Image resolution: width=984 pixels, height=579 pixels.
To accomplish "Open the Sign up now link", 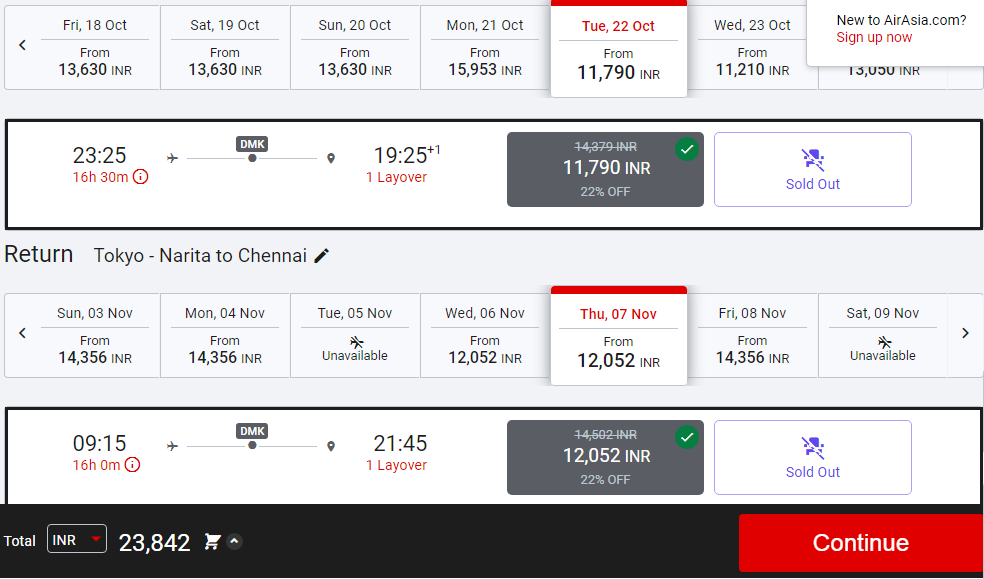I will (x=874, y=38).
